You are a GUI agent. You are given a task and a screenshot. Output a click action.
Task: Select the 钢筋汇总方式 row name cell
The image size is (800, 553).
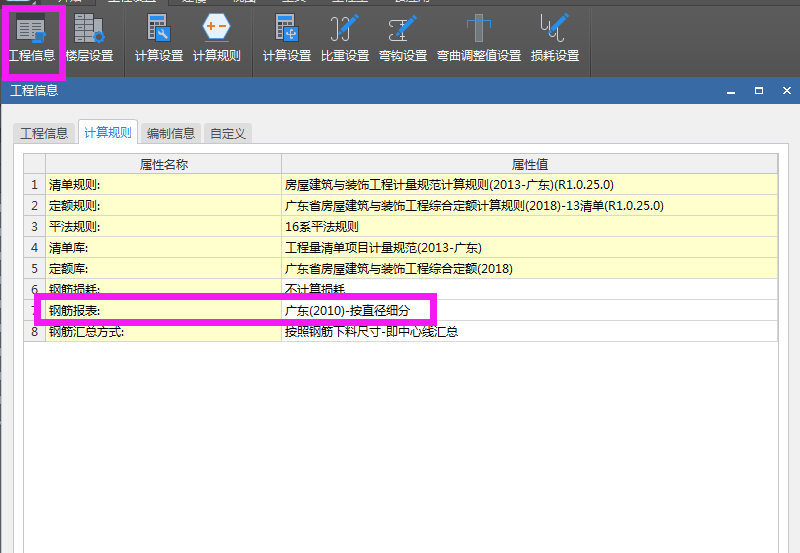[164, 332]
